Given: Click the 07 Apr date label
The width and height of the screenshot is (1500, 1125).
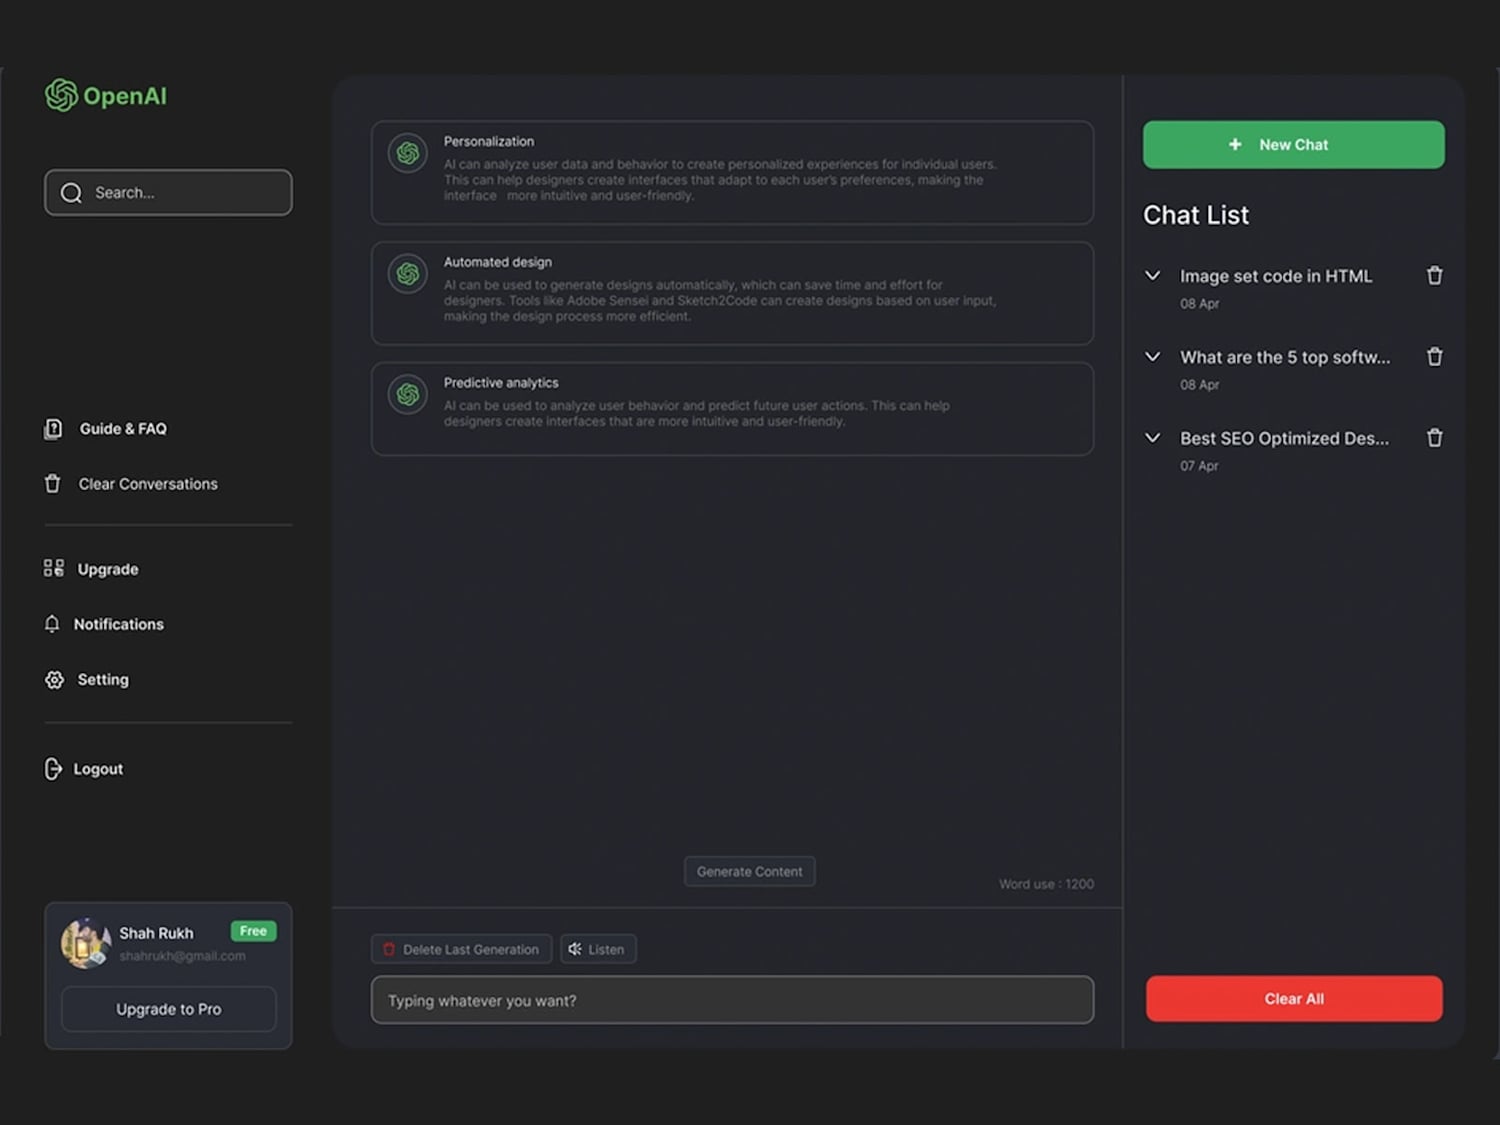Looking at the screenshot, I should [1199, 466].
